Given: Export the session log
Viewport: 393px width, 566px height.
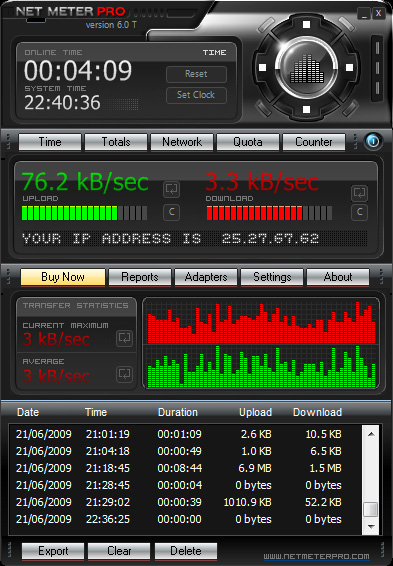Looking at the screenshot, I should pyautogui.click(x=53, y=551).
